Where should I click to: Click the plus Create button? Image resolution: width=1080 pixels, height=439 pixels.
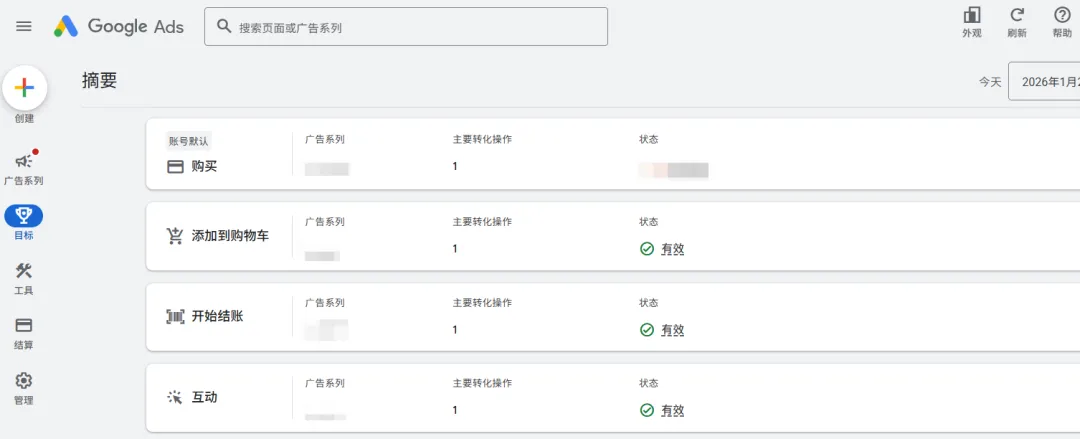click(x=24, y=88)
